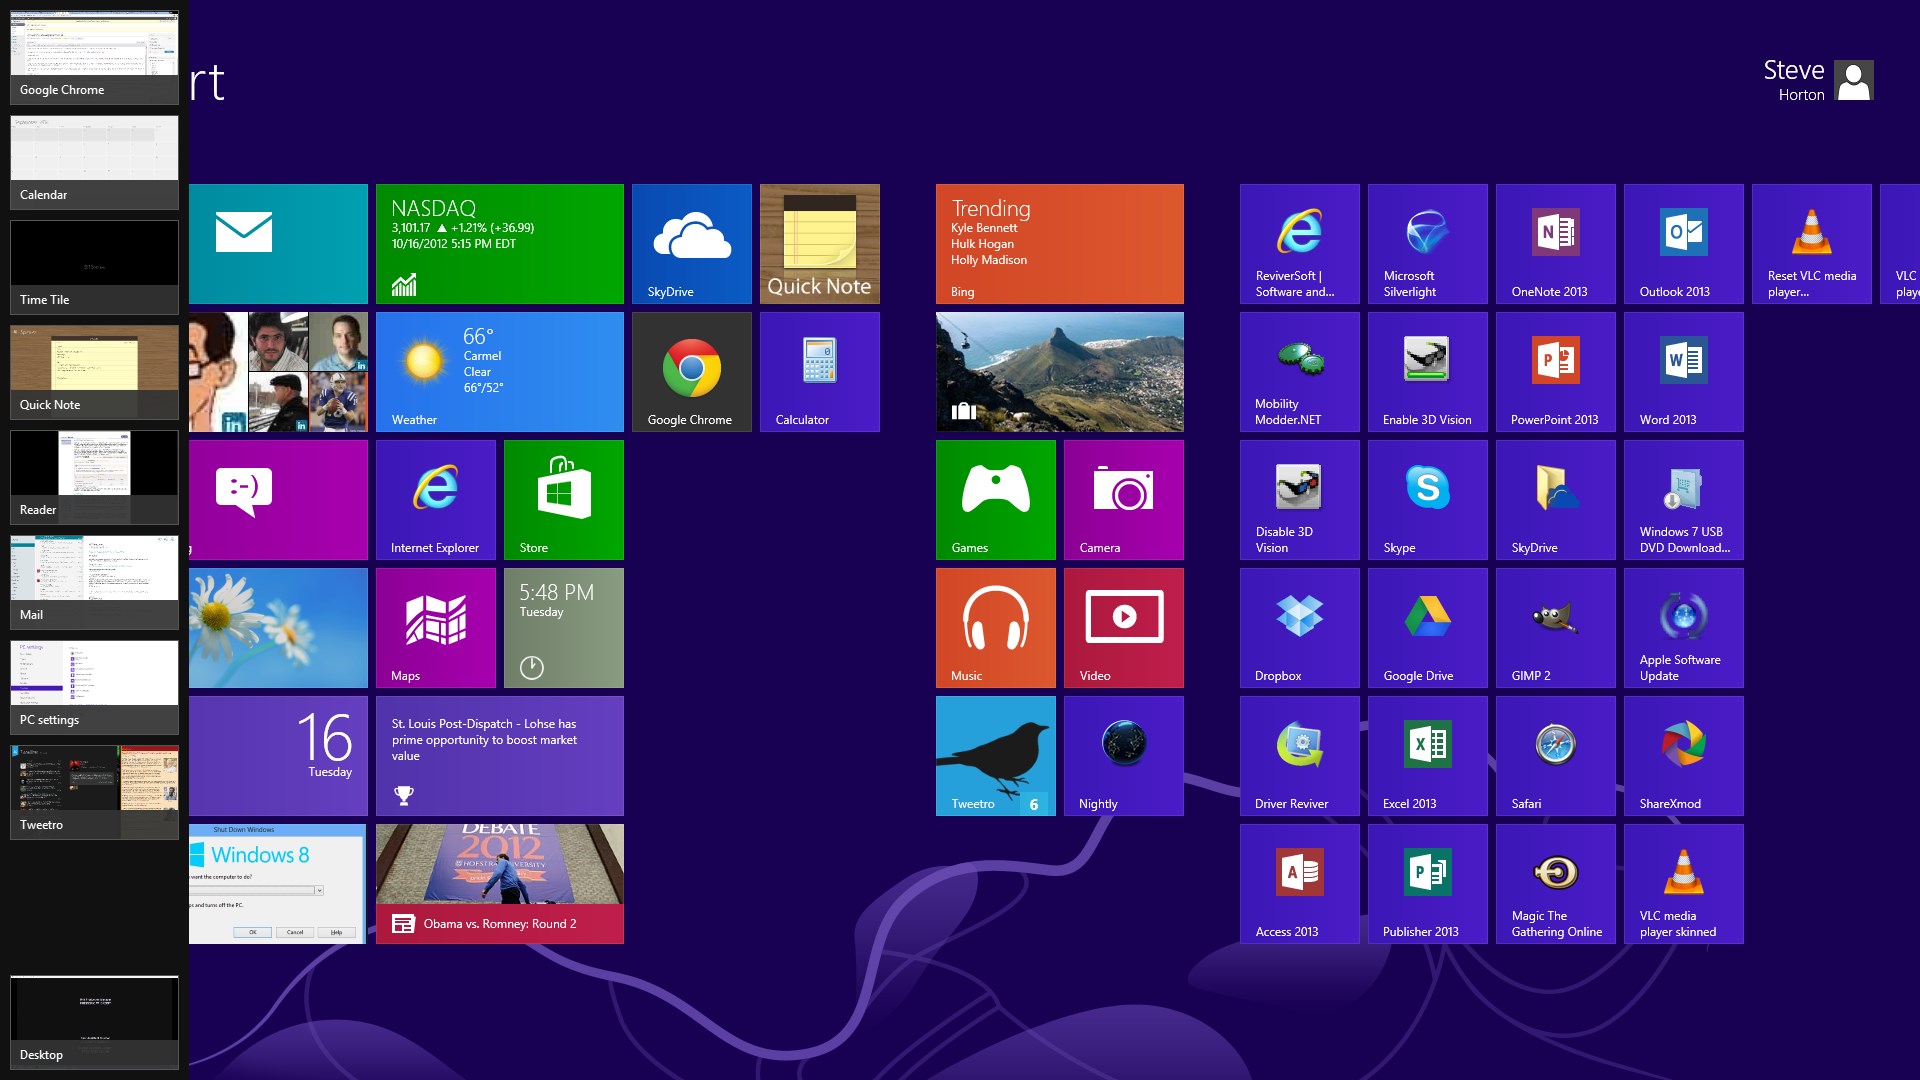Open GIMP 2 tile
This screenshot has height=1080, width=1920.
pyautogui.click(x=1555, y=628)
